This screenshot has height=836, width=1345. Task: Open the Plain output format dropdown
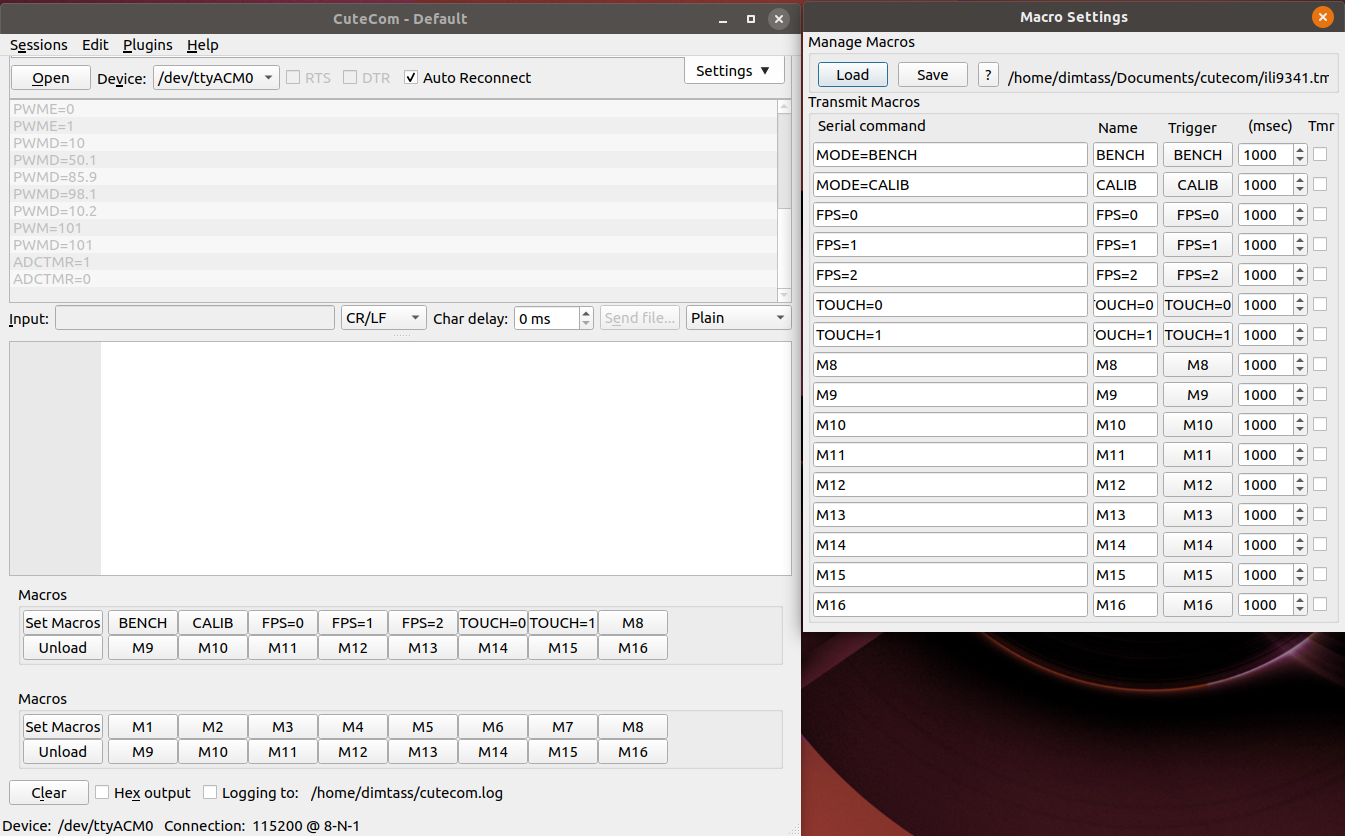click(738, 318)
